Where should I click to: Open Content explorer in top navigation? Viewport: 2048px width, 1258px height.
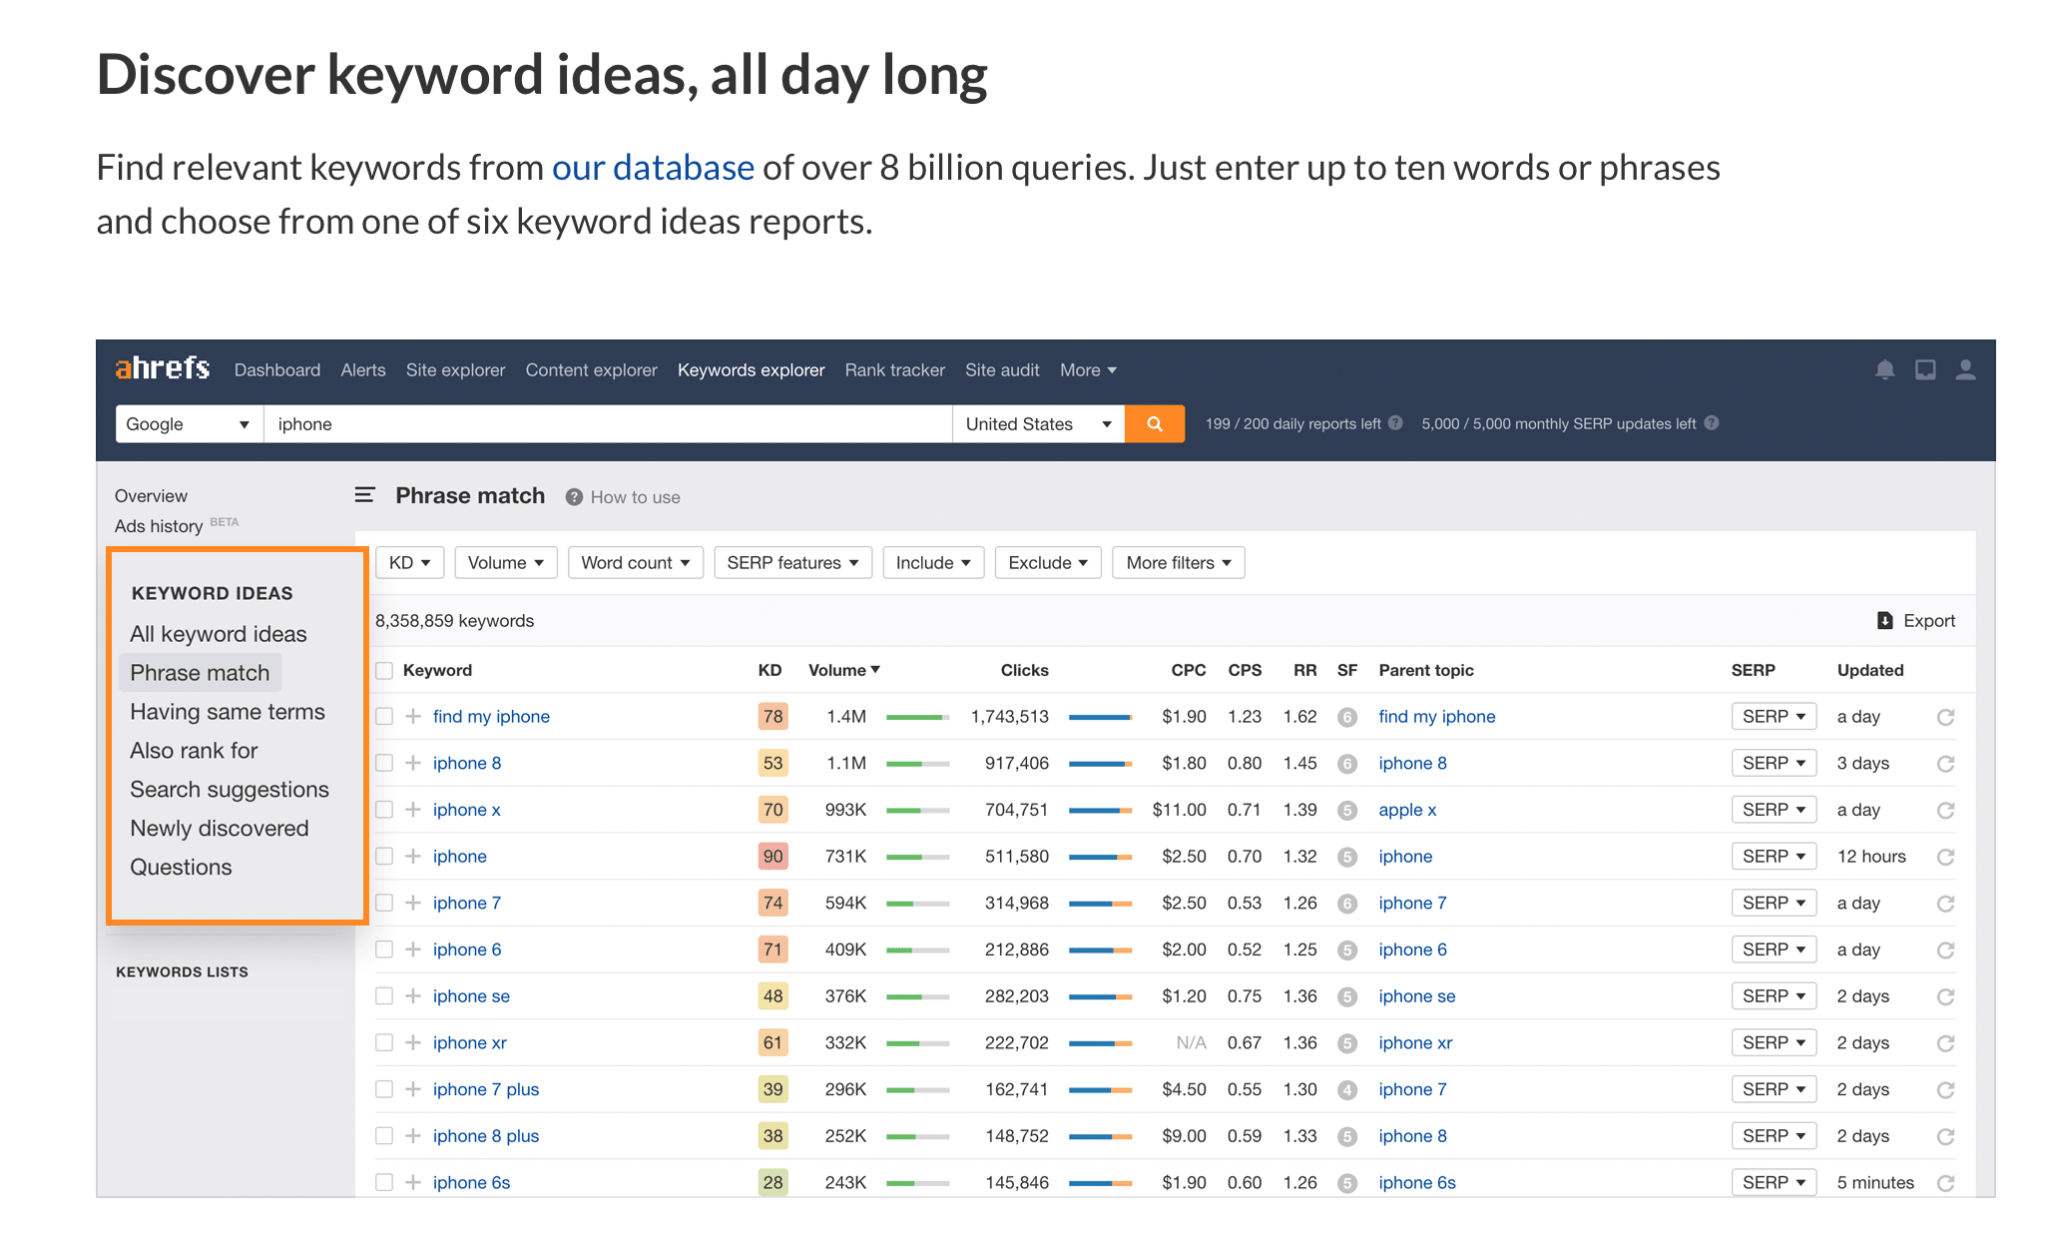(x=591, y=370)
